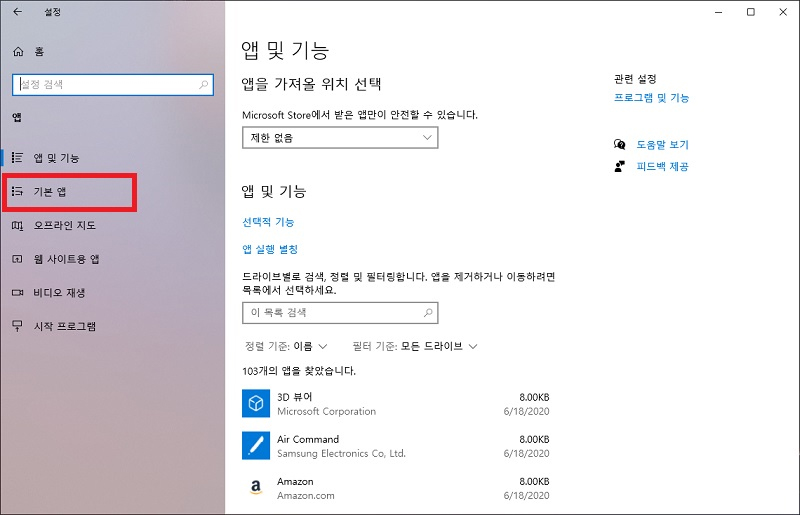800x515 pixels.
Task: Select the 비디오 재생 camera icon
Action: pos(17,292)
